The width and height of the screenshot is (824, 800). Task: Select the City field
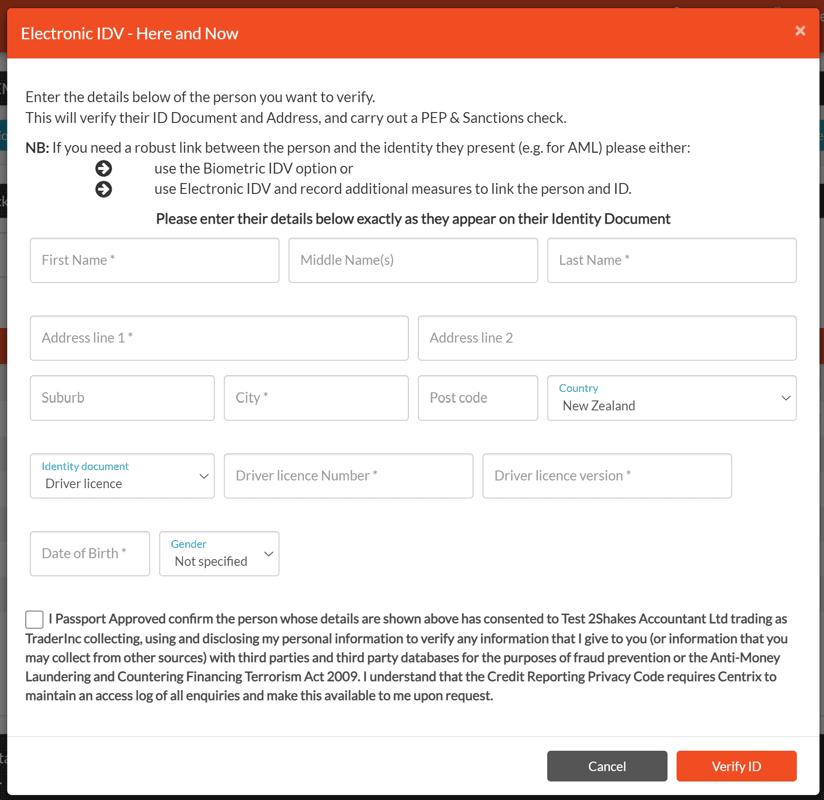[x=316, y=398]
